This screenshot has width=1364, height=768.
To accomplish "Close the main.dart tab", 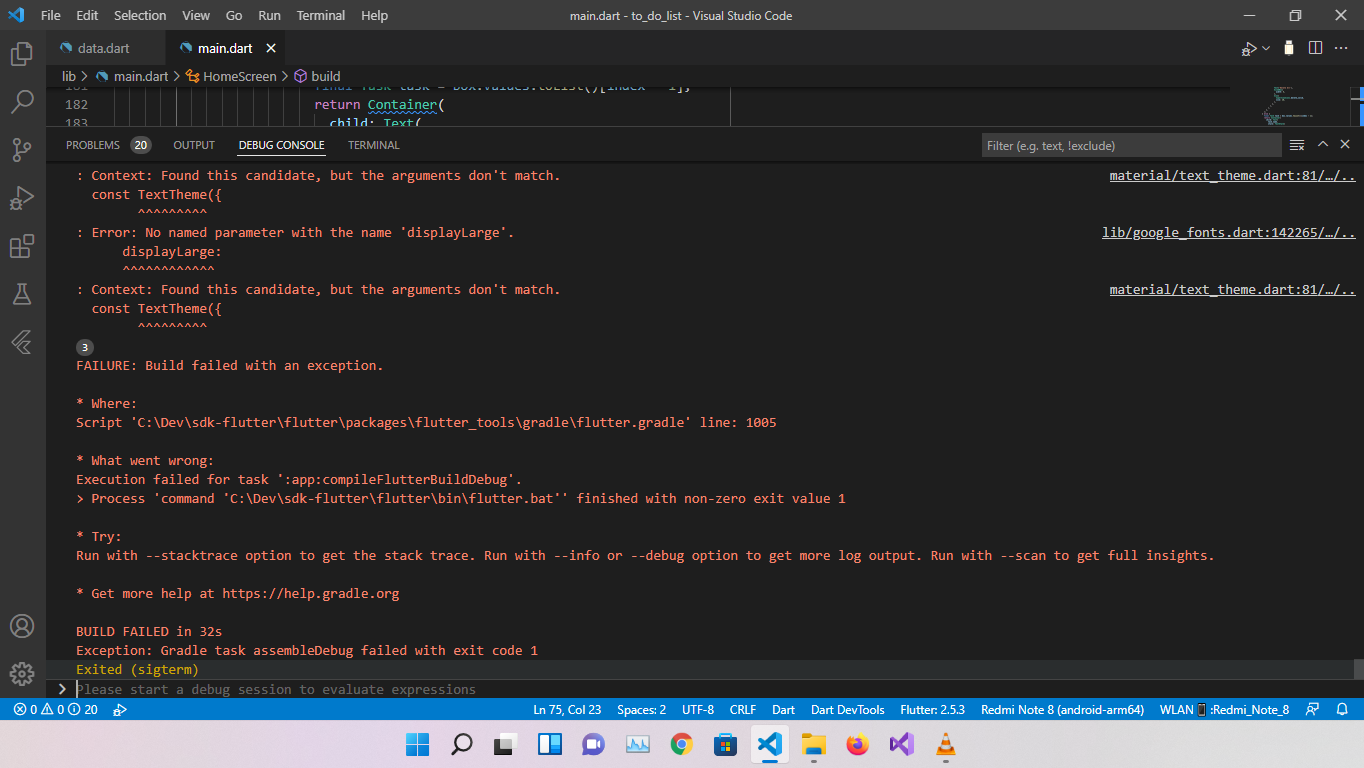I will 271,48.
